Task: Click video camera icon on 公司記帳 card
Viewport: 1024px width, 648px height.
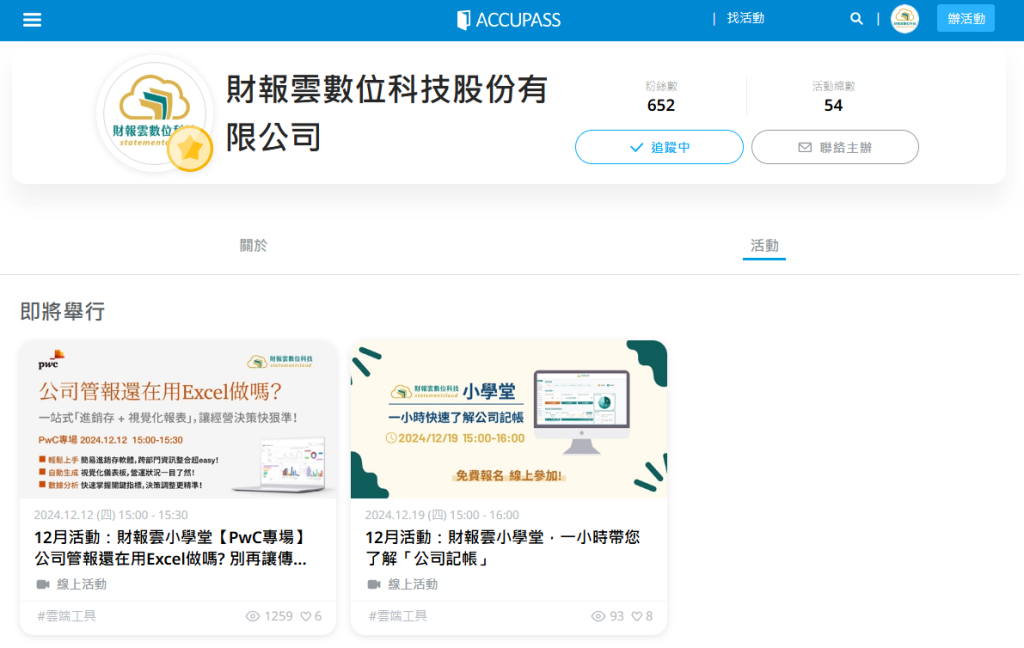Action: tap(374, 584)
